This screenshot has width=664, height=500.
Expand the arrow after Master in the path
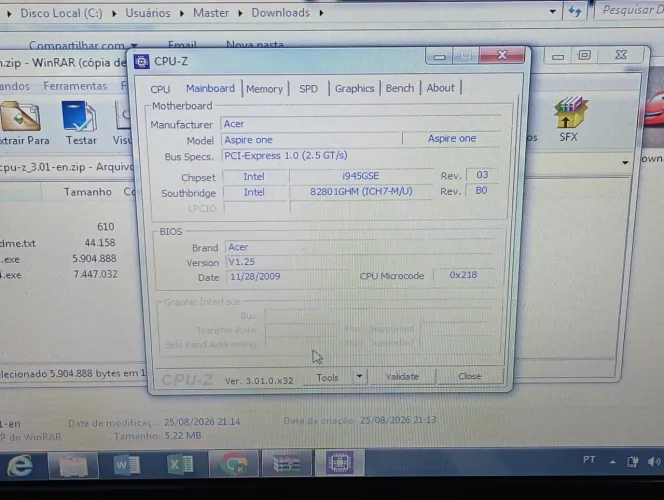(240, 14)
